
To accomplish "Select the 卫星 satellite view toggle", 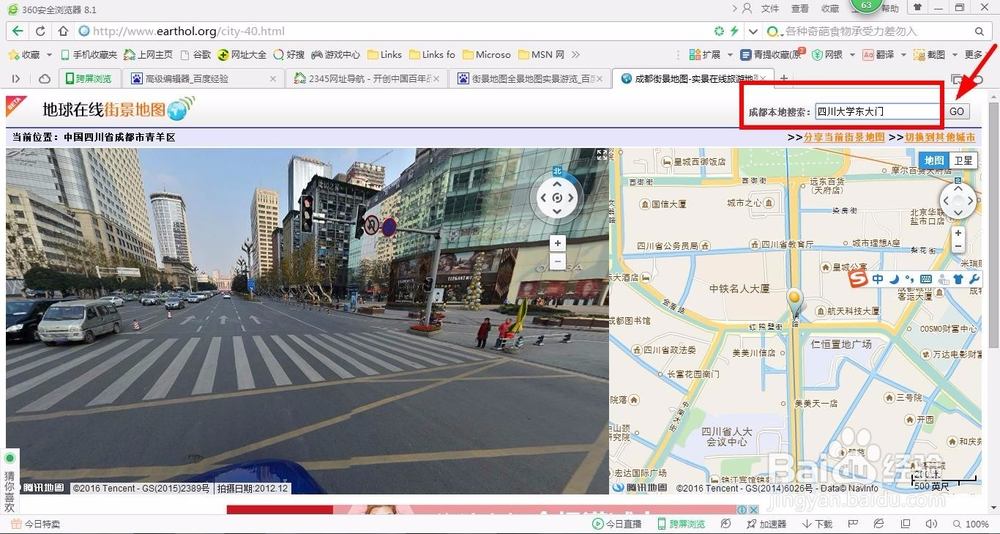I will 962,160.
